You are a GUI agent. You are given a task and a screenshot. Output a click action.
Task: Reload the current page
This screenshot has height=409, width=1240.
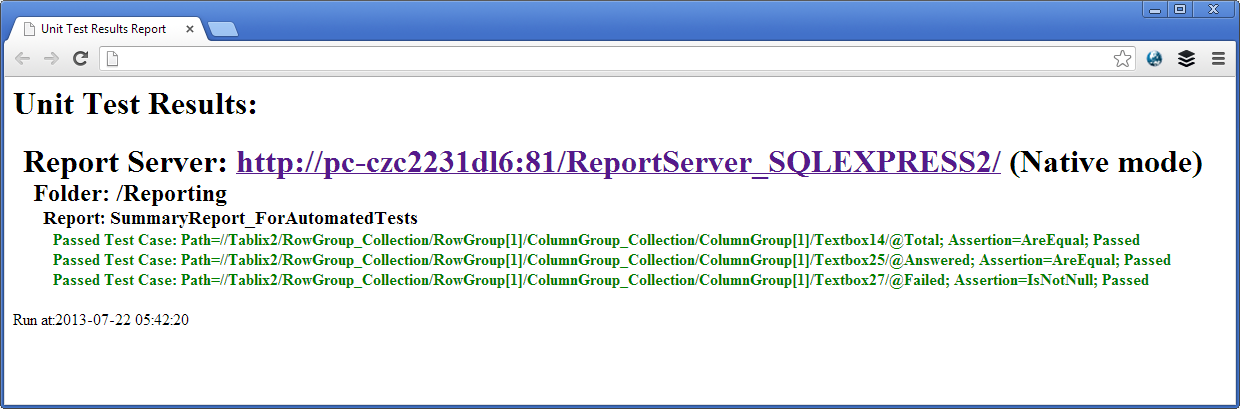pos(81,59)
